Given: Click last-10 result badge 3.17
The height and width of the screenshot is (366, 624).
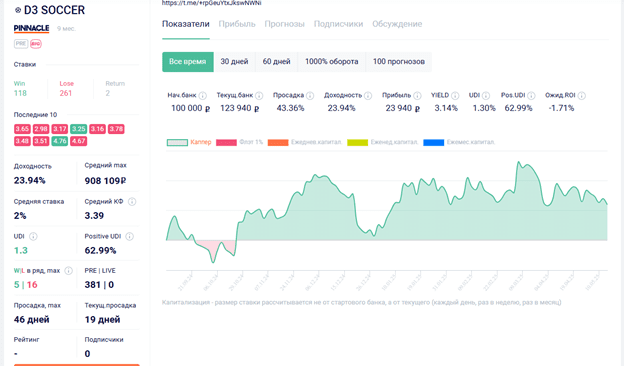Looking at the screenshot, I should click(x=60, y=129).
